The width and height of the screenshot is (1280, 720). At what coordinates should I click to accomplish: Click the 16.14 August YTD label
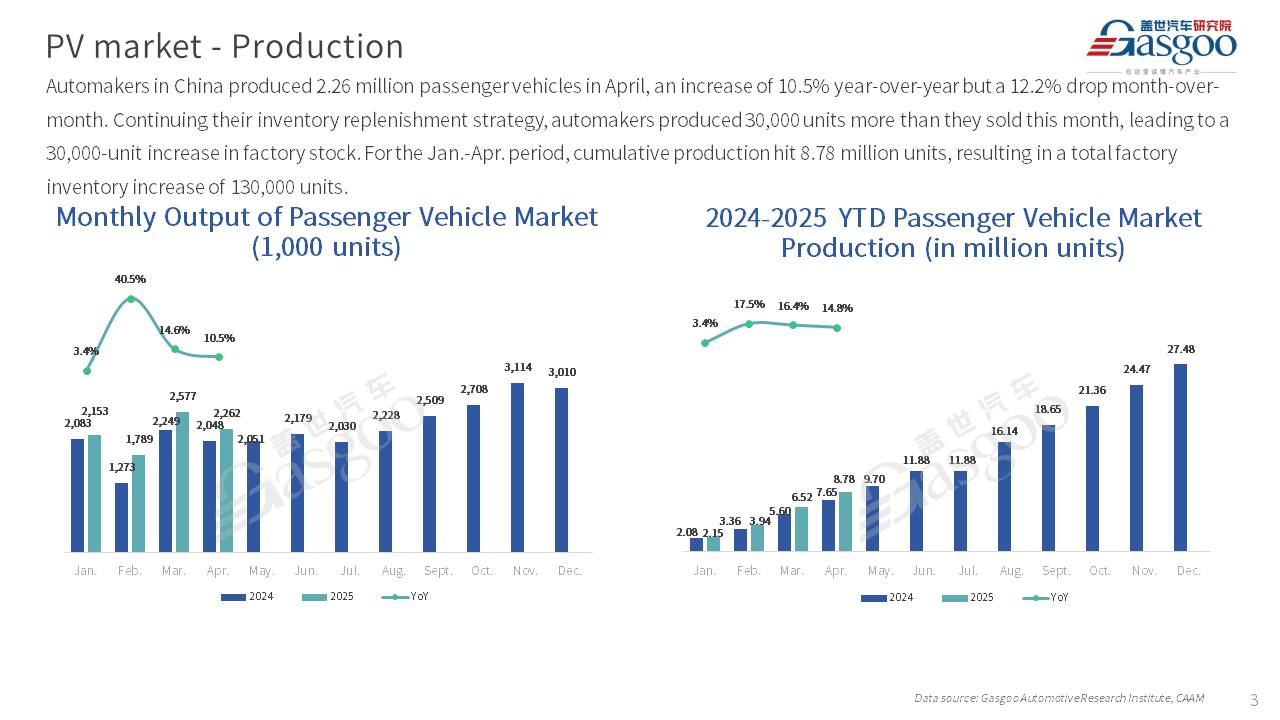[x=1005, y=431]
